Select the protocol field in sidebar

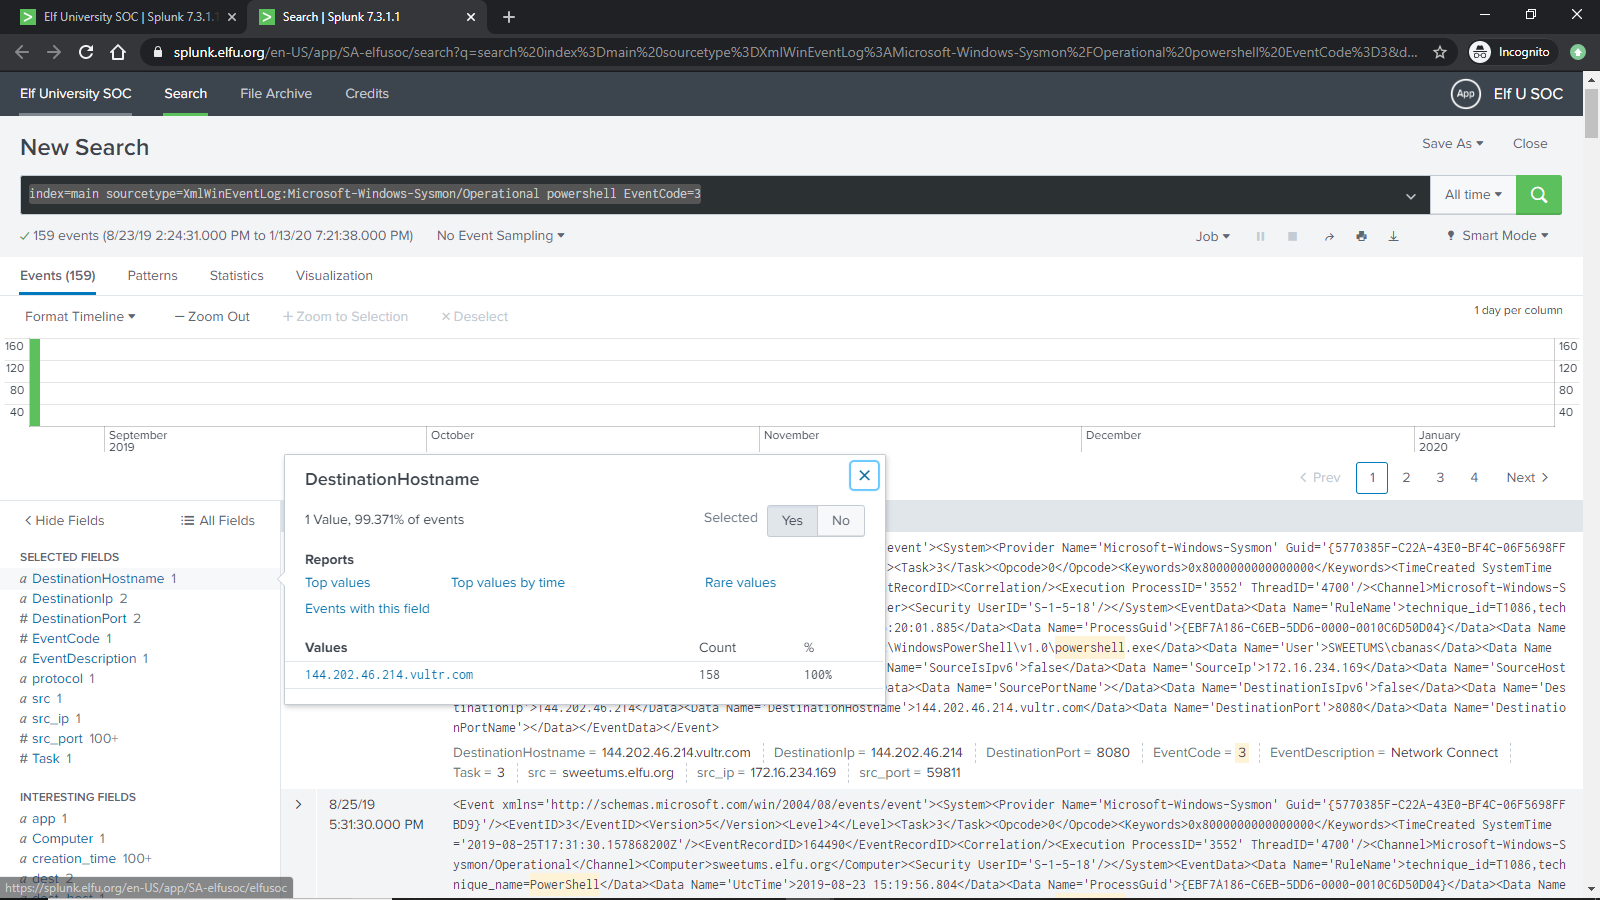(x=57, y=679)
